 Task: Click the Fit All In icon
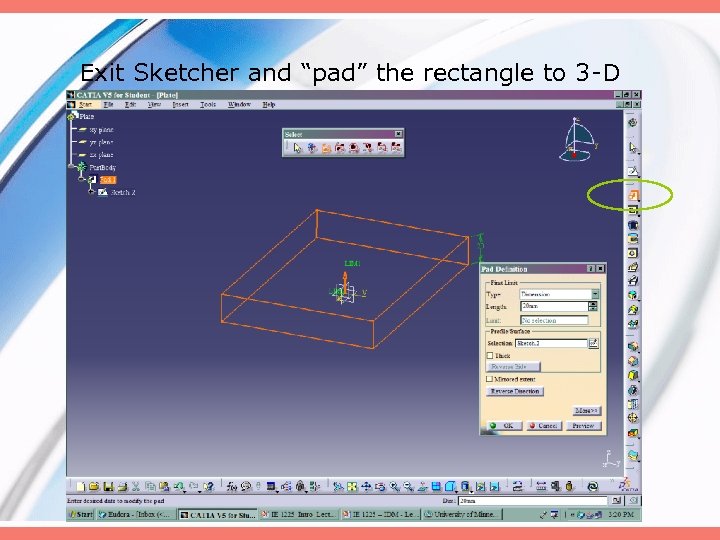click(352, 486)
